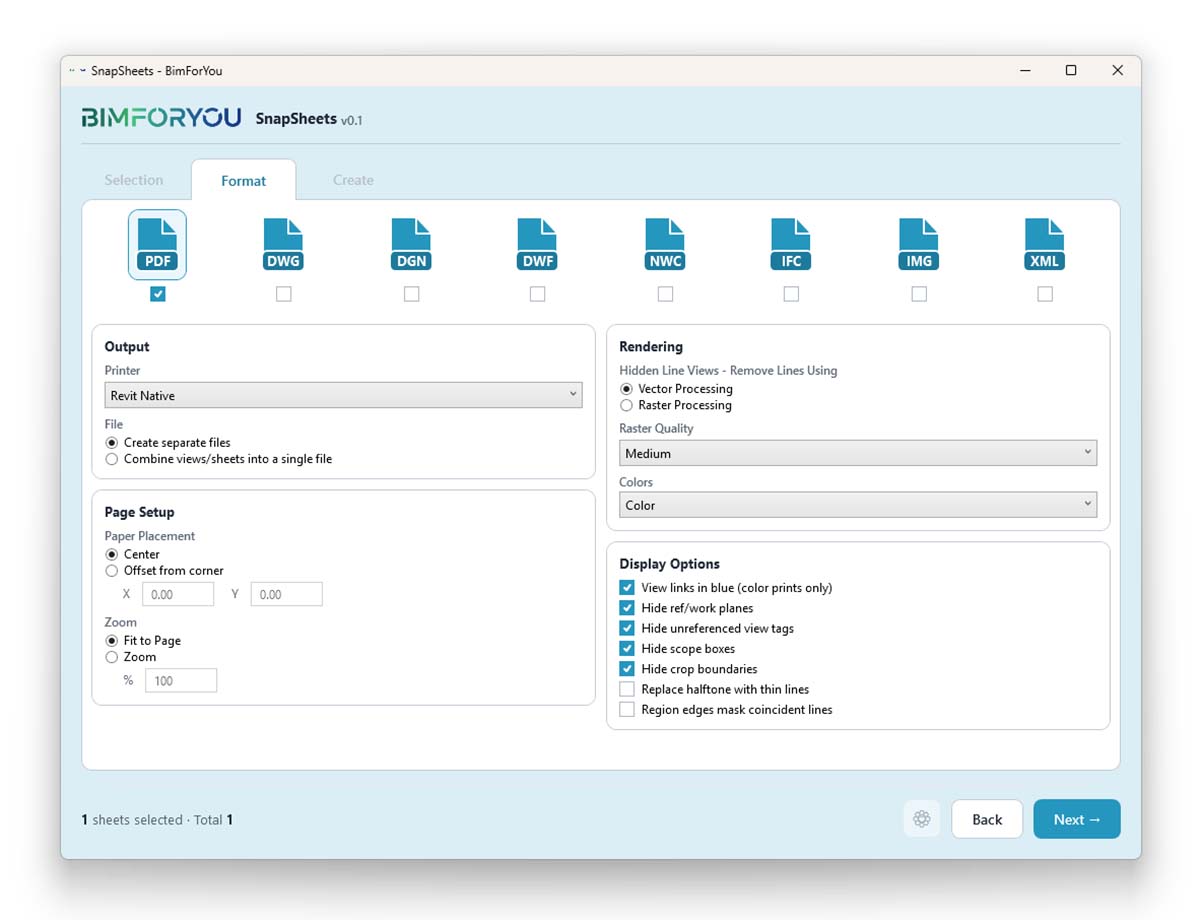Select the DWF format icon
Image resolution: width=1200 pixels, height=920 pixels.
[537, 245]
